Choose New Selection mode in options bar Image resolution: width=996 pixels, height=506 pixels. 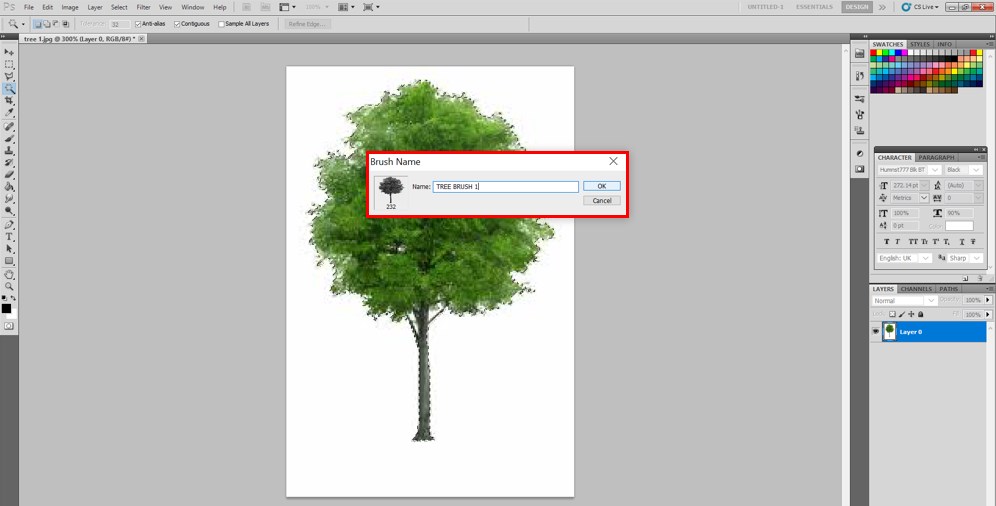click(x=37, y=24)
